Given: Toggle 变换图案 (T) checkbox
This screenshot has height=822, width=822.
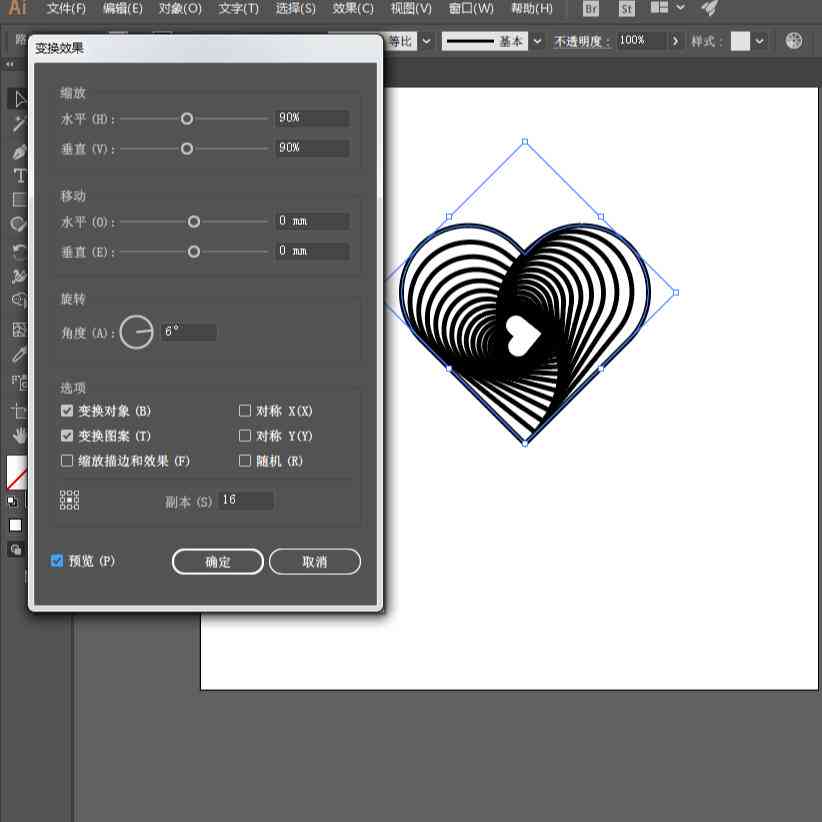Looking at the screenshot, I should tap(67, 436).
